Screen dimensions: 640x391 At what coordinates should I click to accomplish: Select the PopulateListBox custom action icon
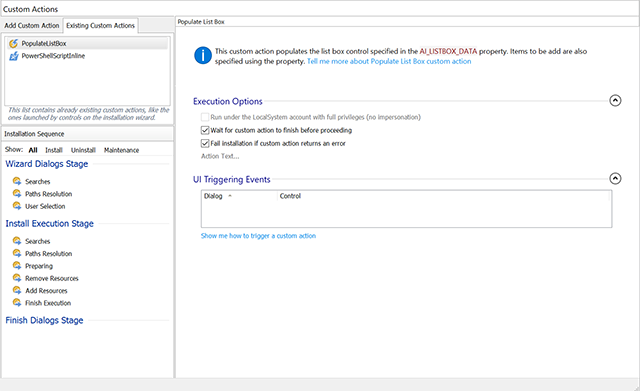pyautogui.click(x=13, y=43)
